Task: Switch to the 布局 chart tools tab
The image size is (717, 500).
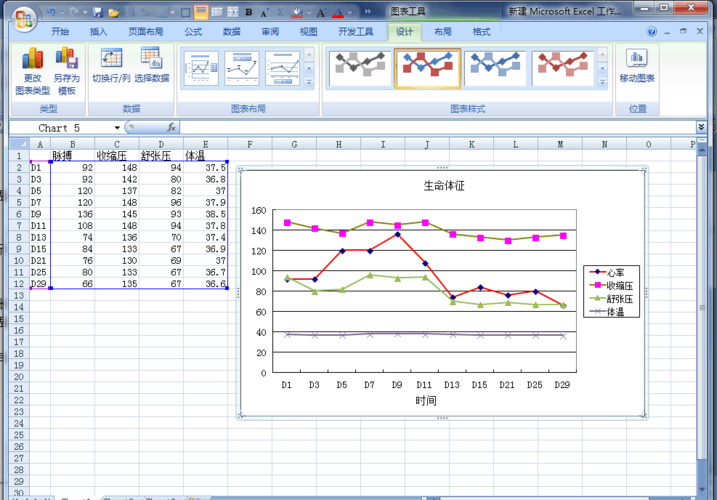Action: click(x=443, y=32)
